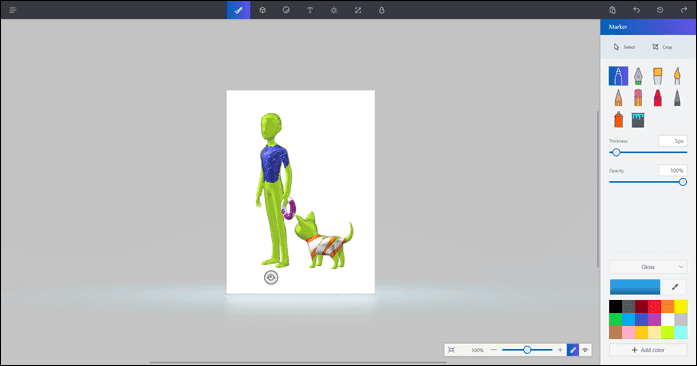Click the current color preview swatch
The width and height of the screenshot is (697, 366).
(x=635, y=287)
